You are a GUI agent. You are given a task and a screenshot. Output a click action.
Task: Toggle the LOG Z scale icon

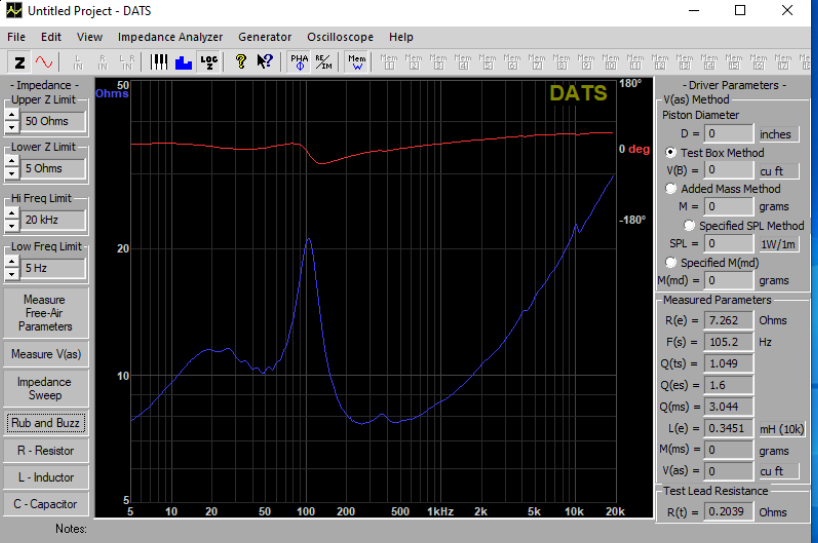coord(209,63)
